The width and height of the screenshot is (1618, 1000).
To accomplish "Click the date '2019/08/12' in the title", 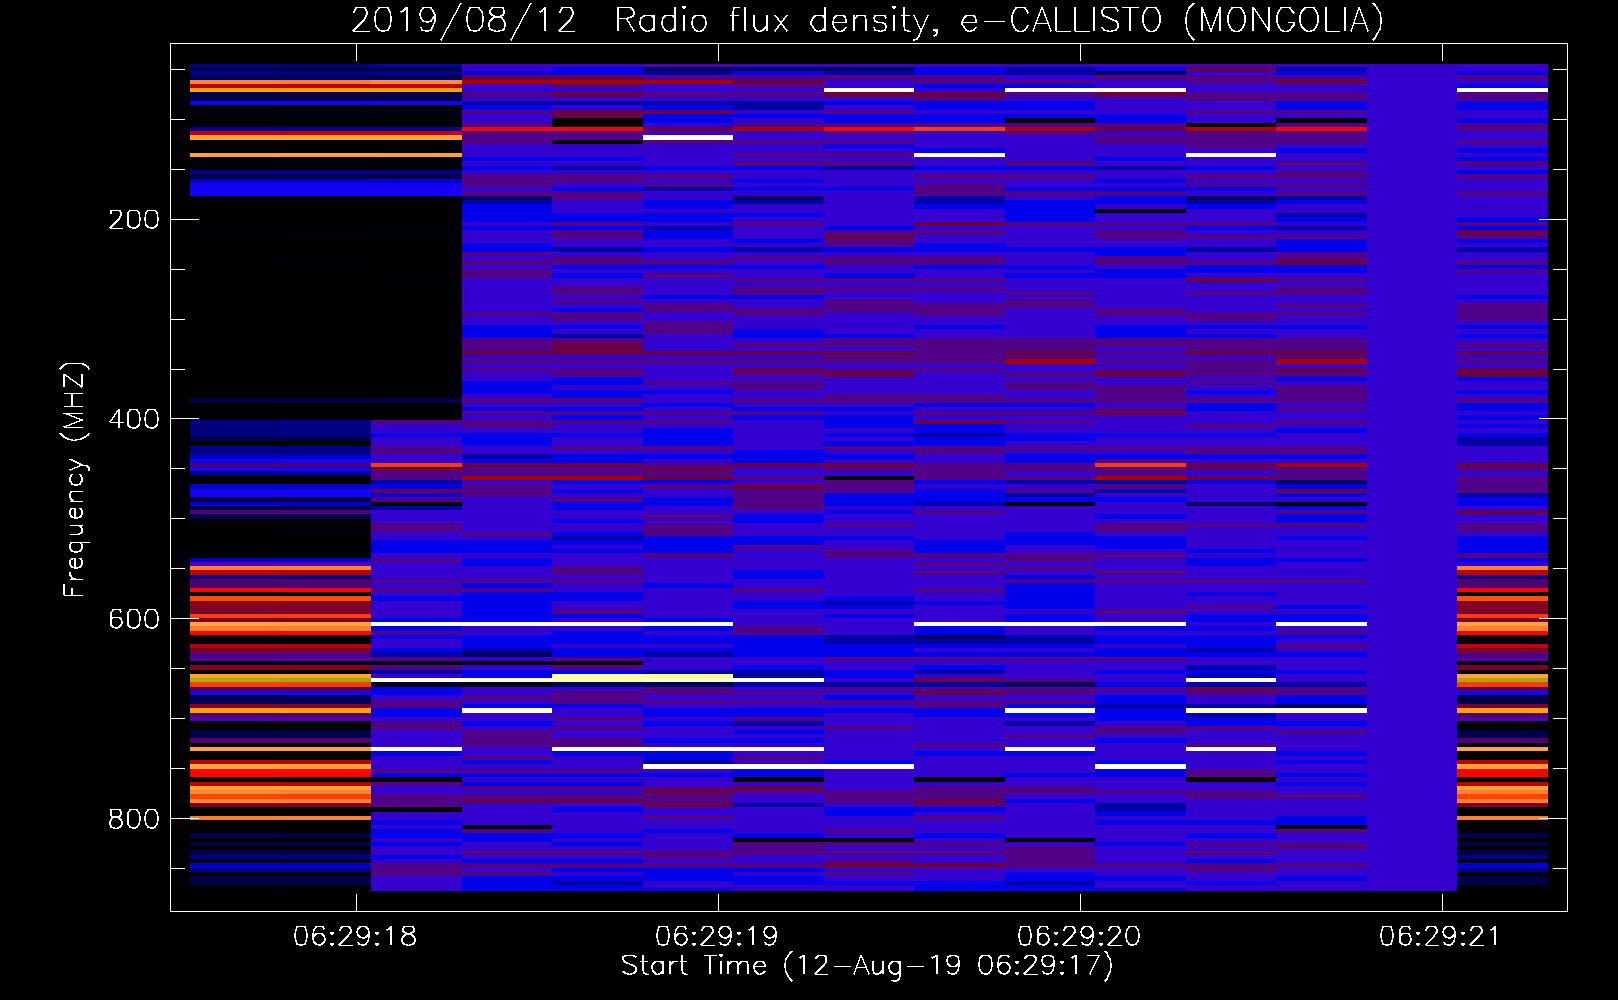I will click(x=464, y=20).
